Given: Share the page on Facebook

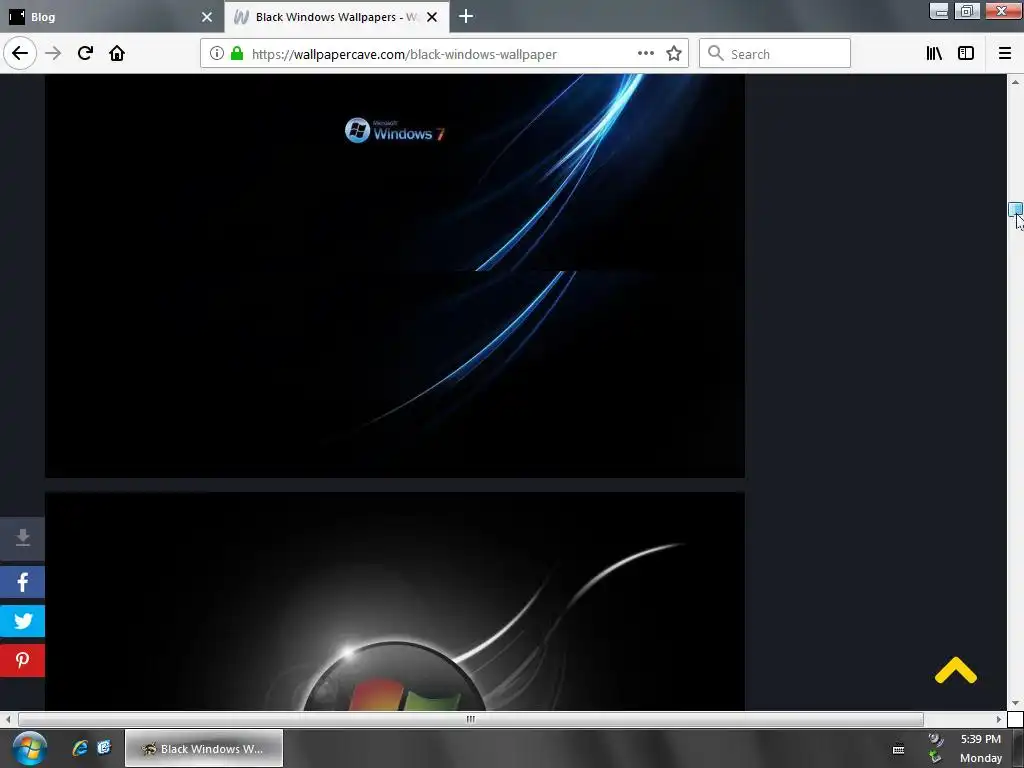Looking at the screenshot, I should pyautogui.click(x=22, y=582).
